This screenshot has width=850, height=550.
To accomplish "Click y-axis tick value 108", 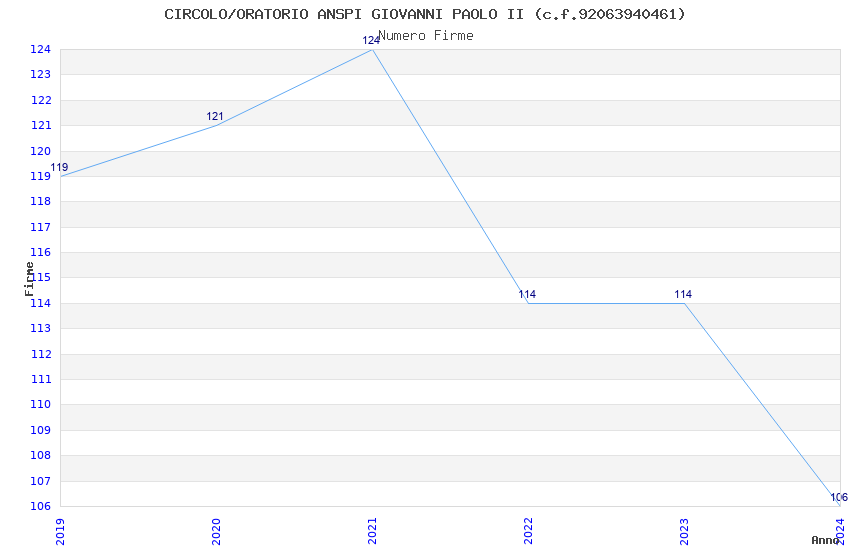I will tap(41, 455).
